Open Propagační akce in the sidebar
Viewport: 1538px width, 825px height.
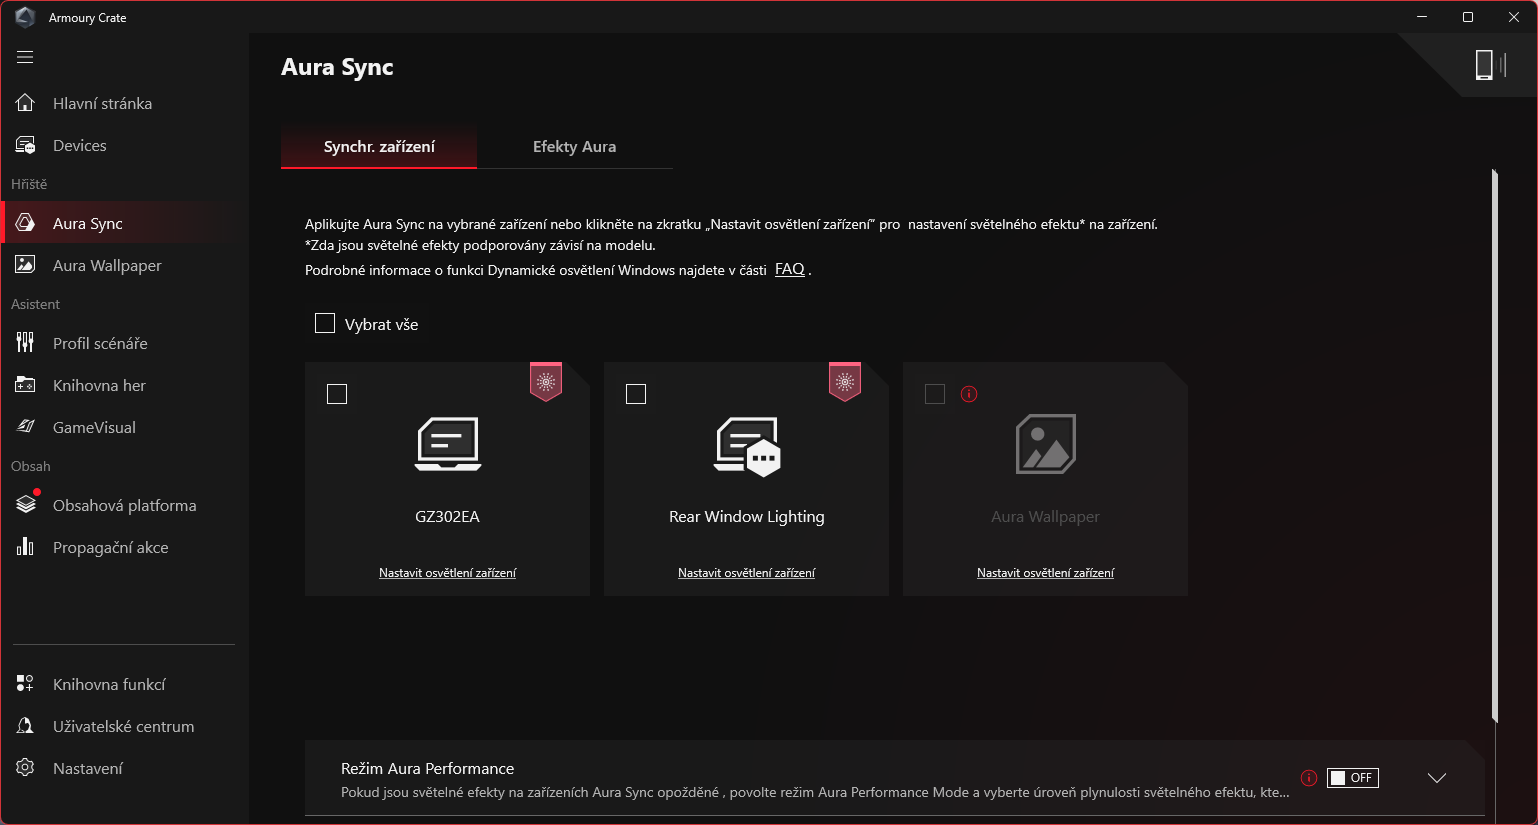[x=124, y=547]
